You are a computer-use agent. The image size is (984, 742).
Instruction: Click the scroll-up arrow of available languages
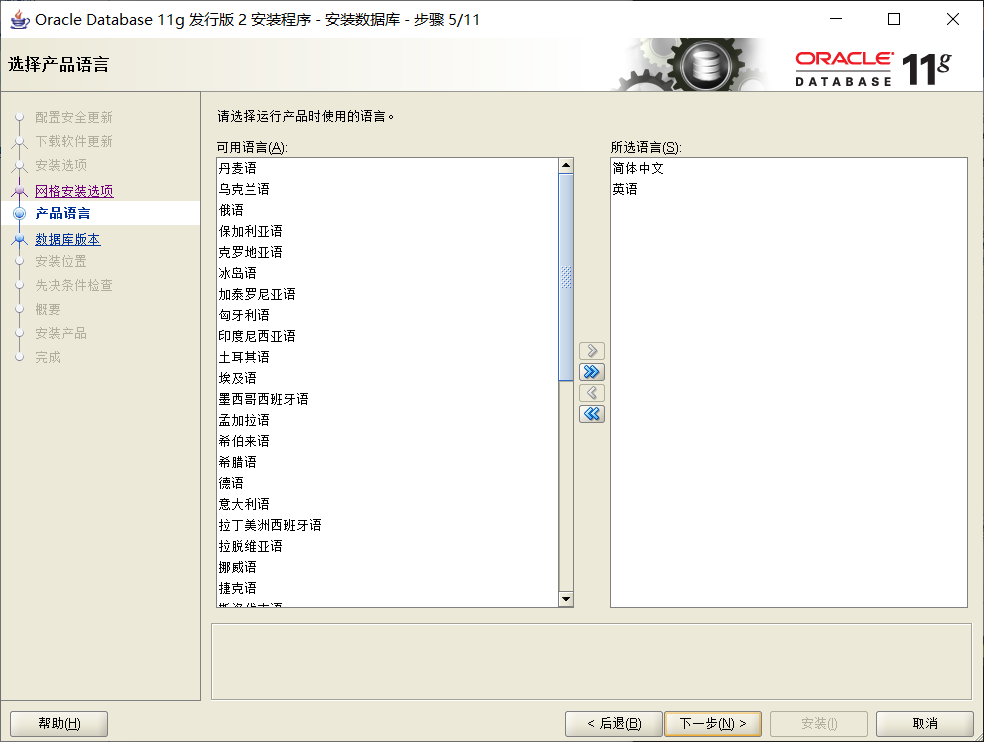click(x=566, y=166)
